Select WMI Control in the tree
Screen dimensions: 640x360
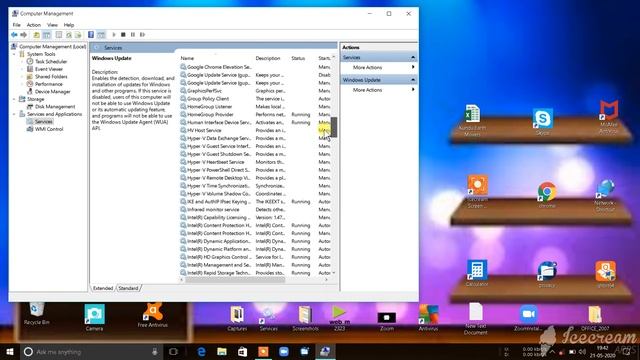pos(45,129)
